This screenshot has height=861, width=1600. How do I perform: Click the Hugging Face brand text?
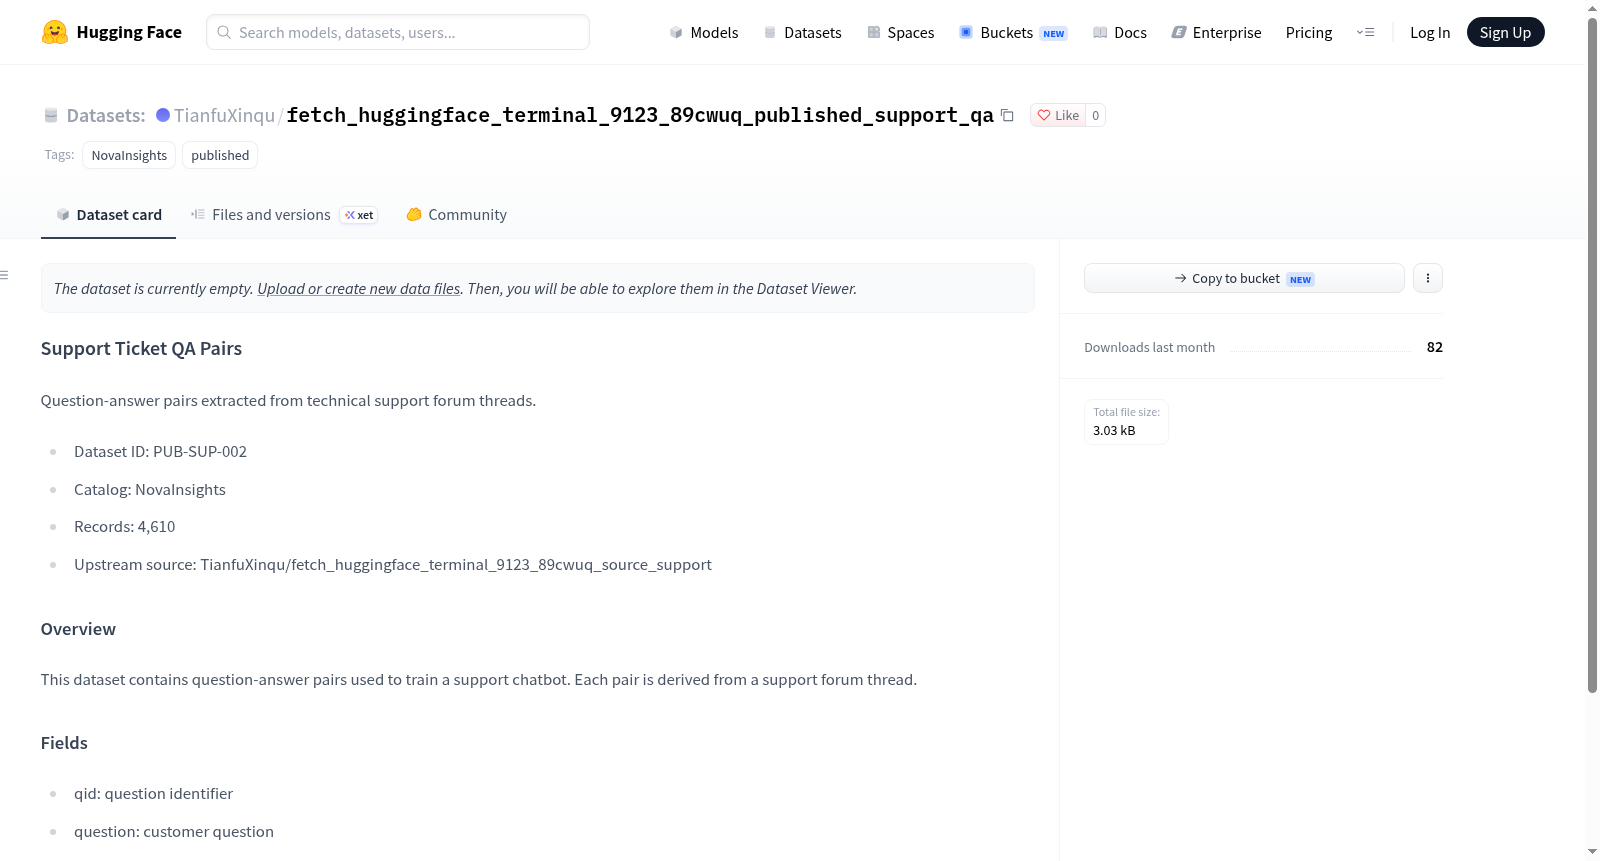pyautogui.click(x=129, y=32)
